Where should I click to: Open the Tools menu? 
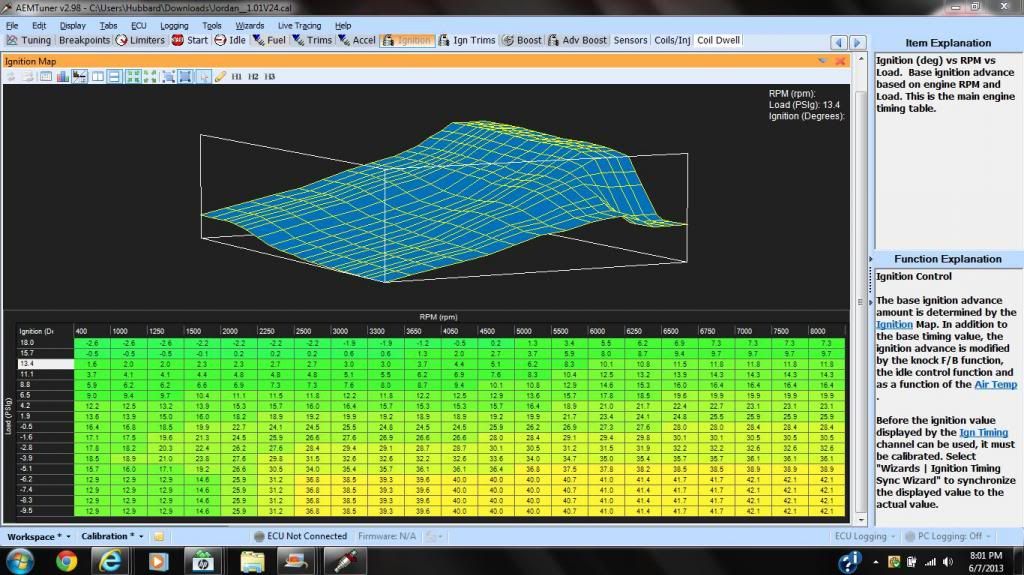(x=212, y=25)
